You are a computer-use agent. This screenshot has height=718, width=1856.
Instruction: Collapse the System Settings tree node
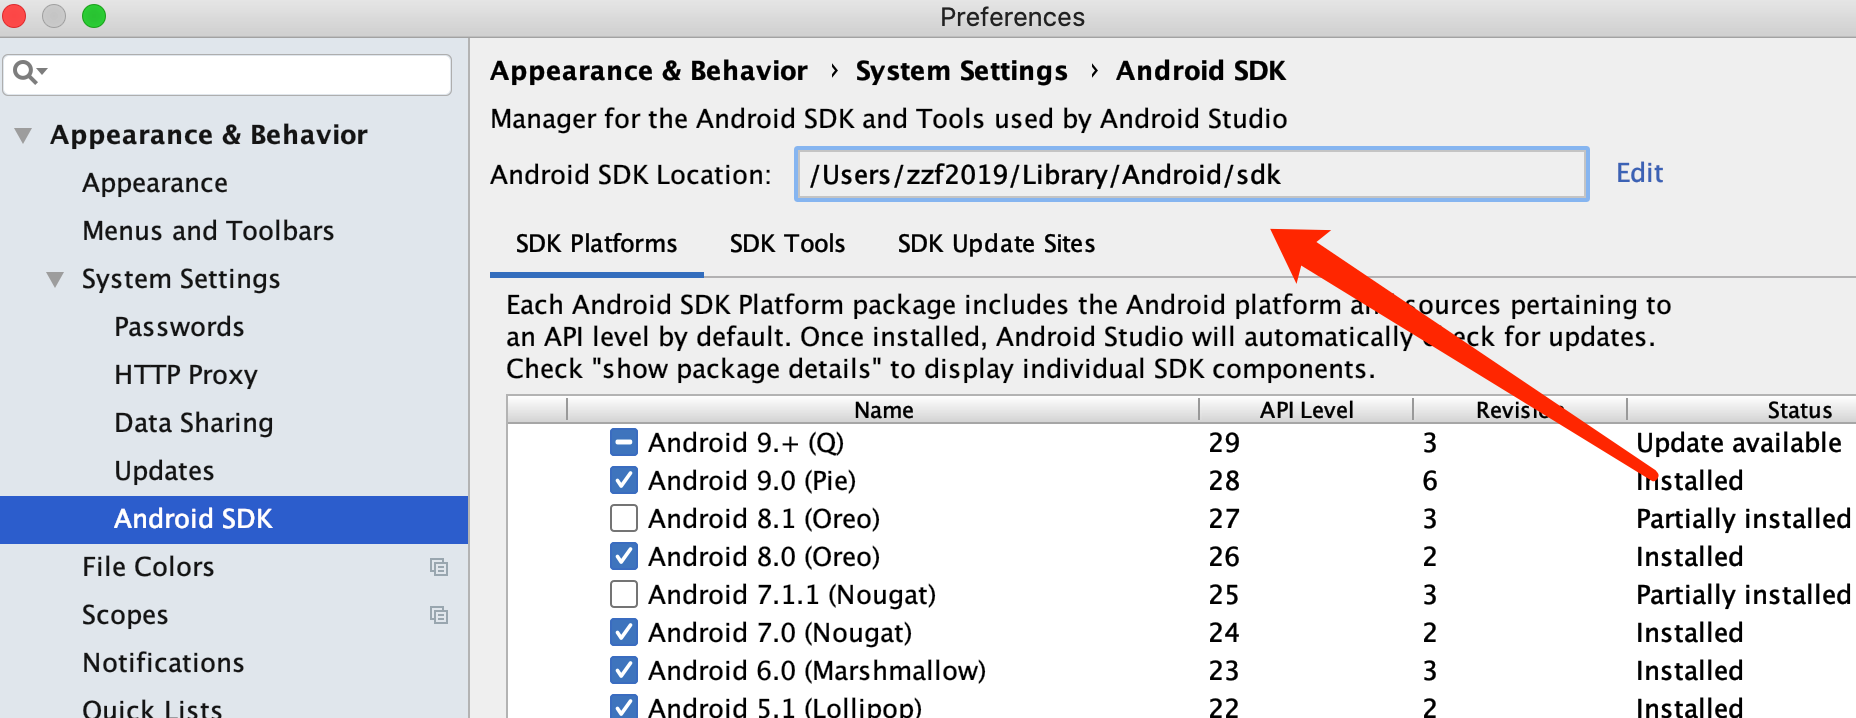[x=55, y=279]
